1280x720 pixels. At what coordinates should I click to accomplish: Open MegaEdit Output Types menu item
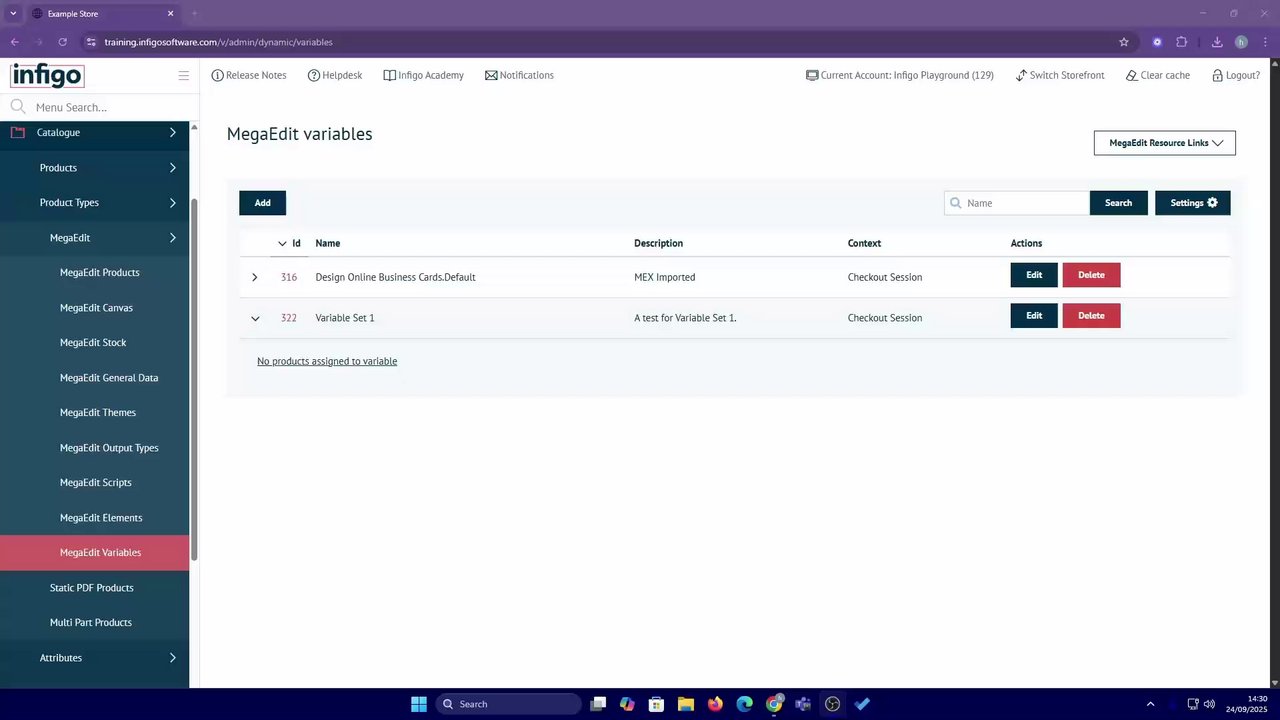(109, 448)
